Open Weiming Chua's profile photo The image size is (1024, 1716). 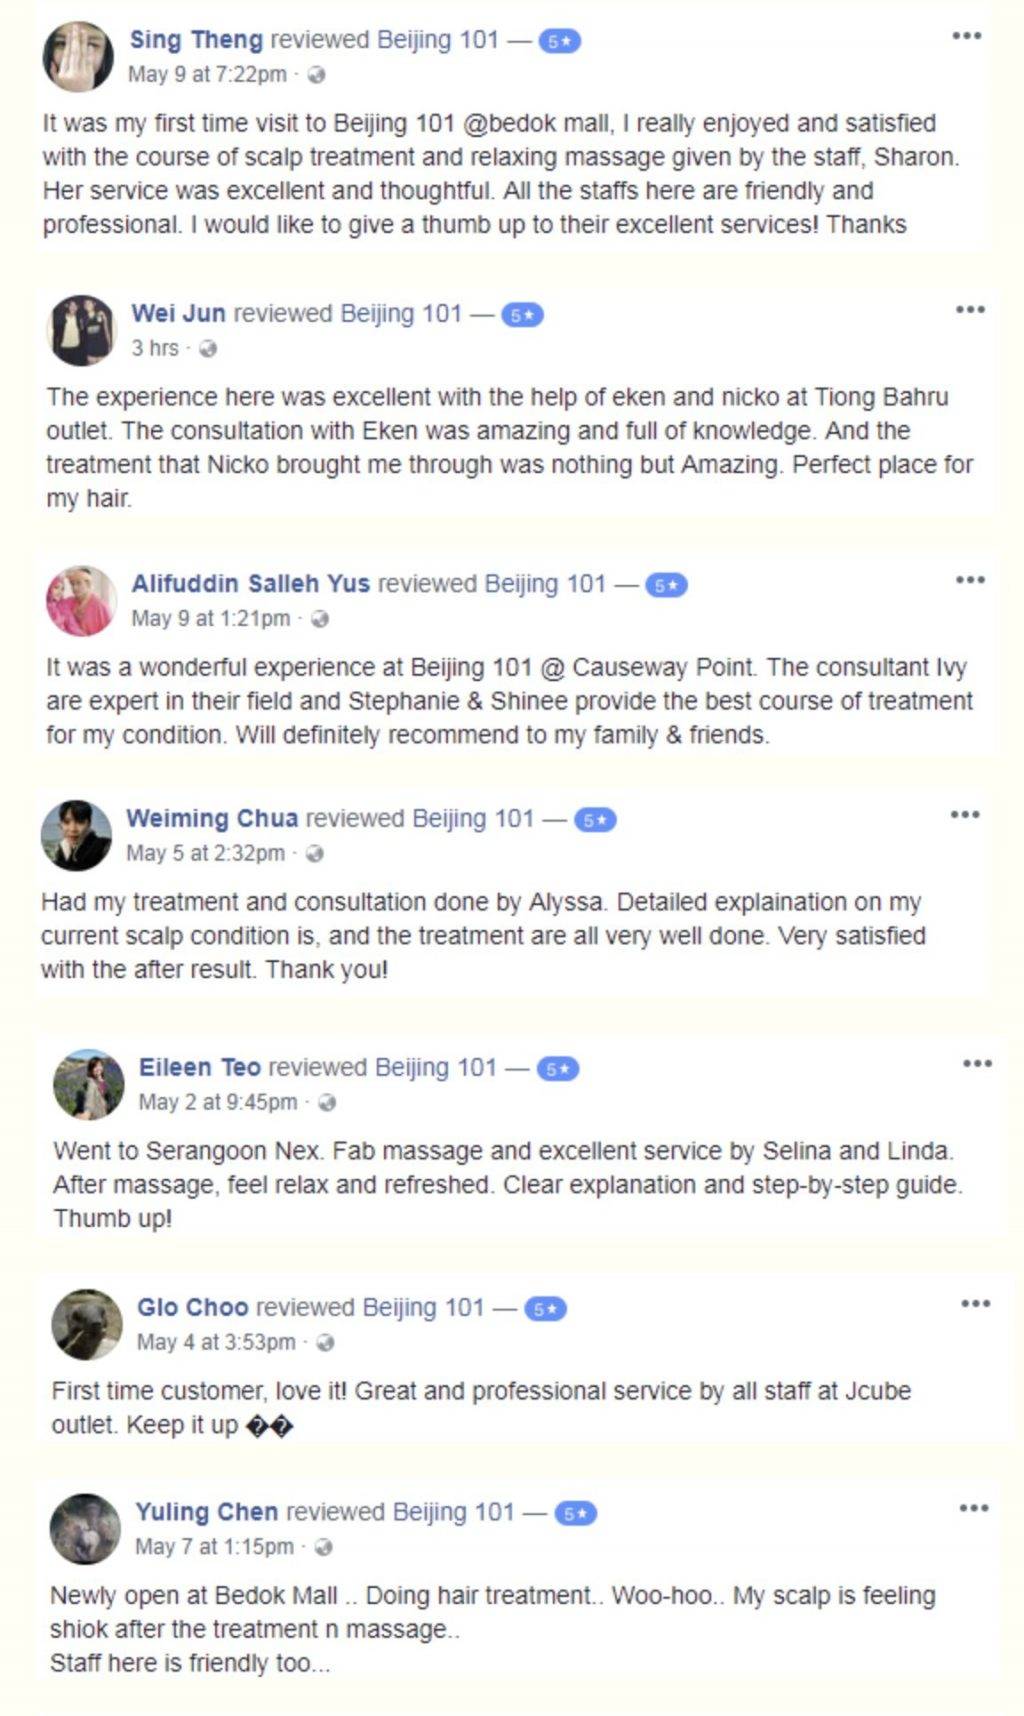[76, 835]
